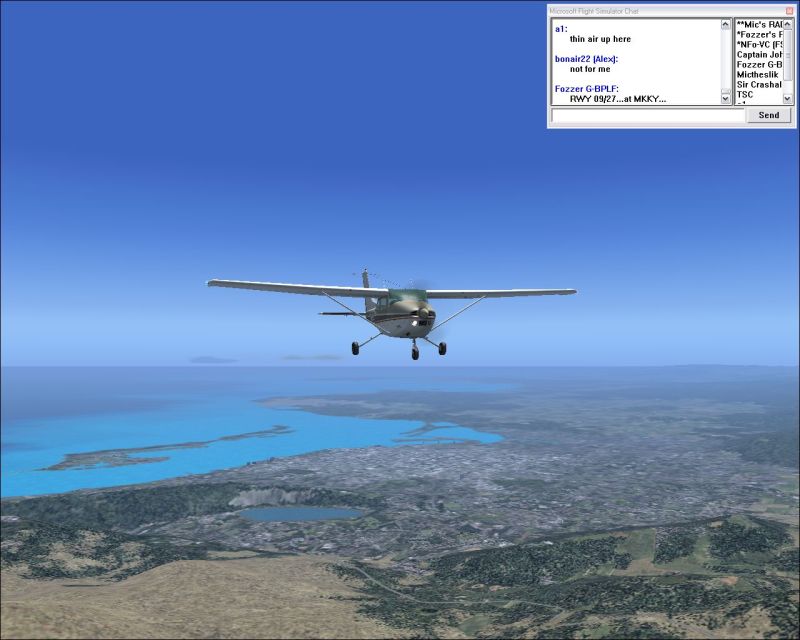Click the chat log scroll-down arrow
The height and width of the screenshot is (640, 800).
[x=726, y=99]
